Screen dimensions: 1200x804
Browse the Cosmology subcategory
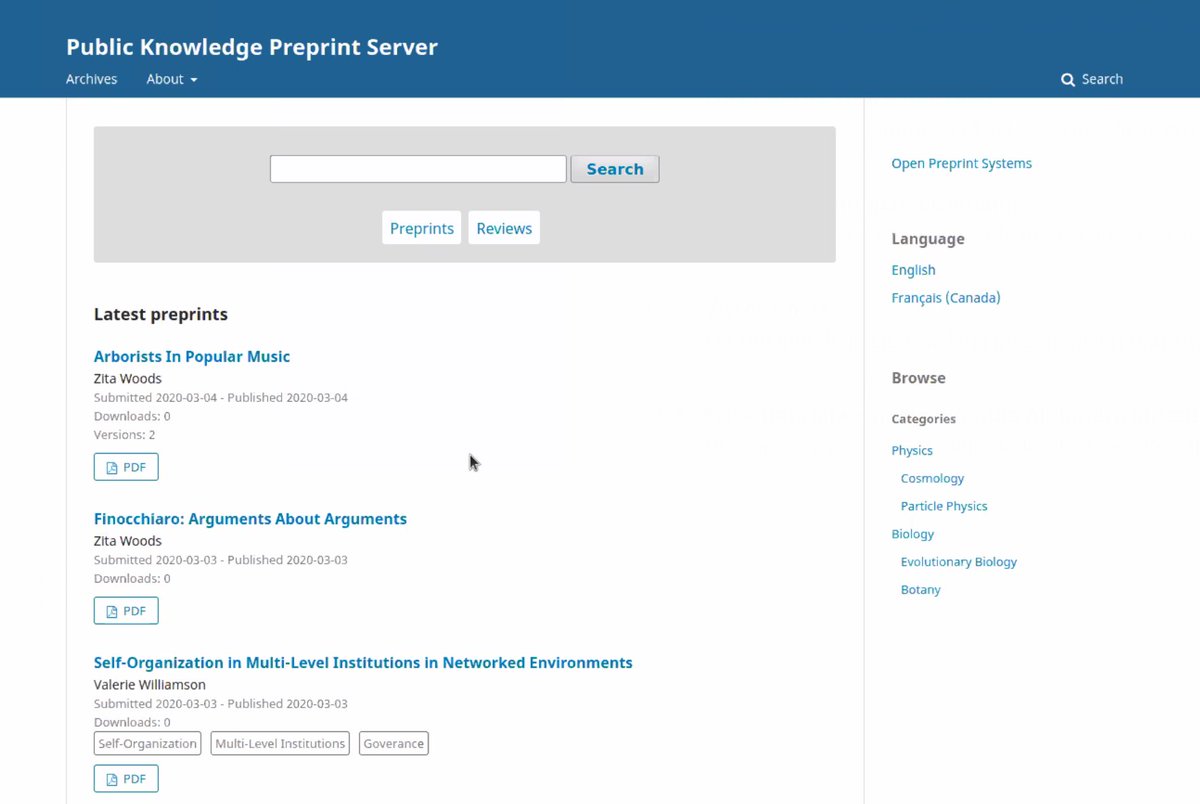(932, 478)
